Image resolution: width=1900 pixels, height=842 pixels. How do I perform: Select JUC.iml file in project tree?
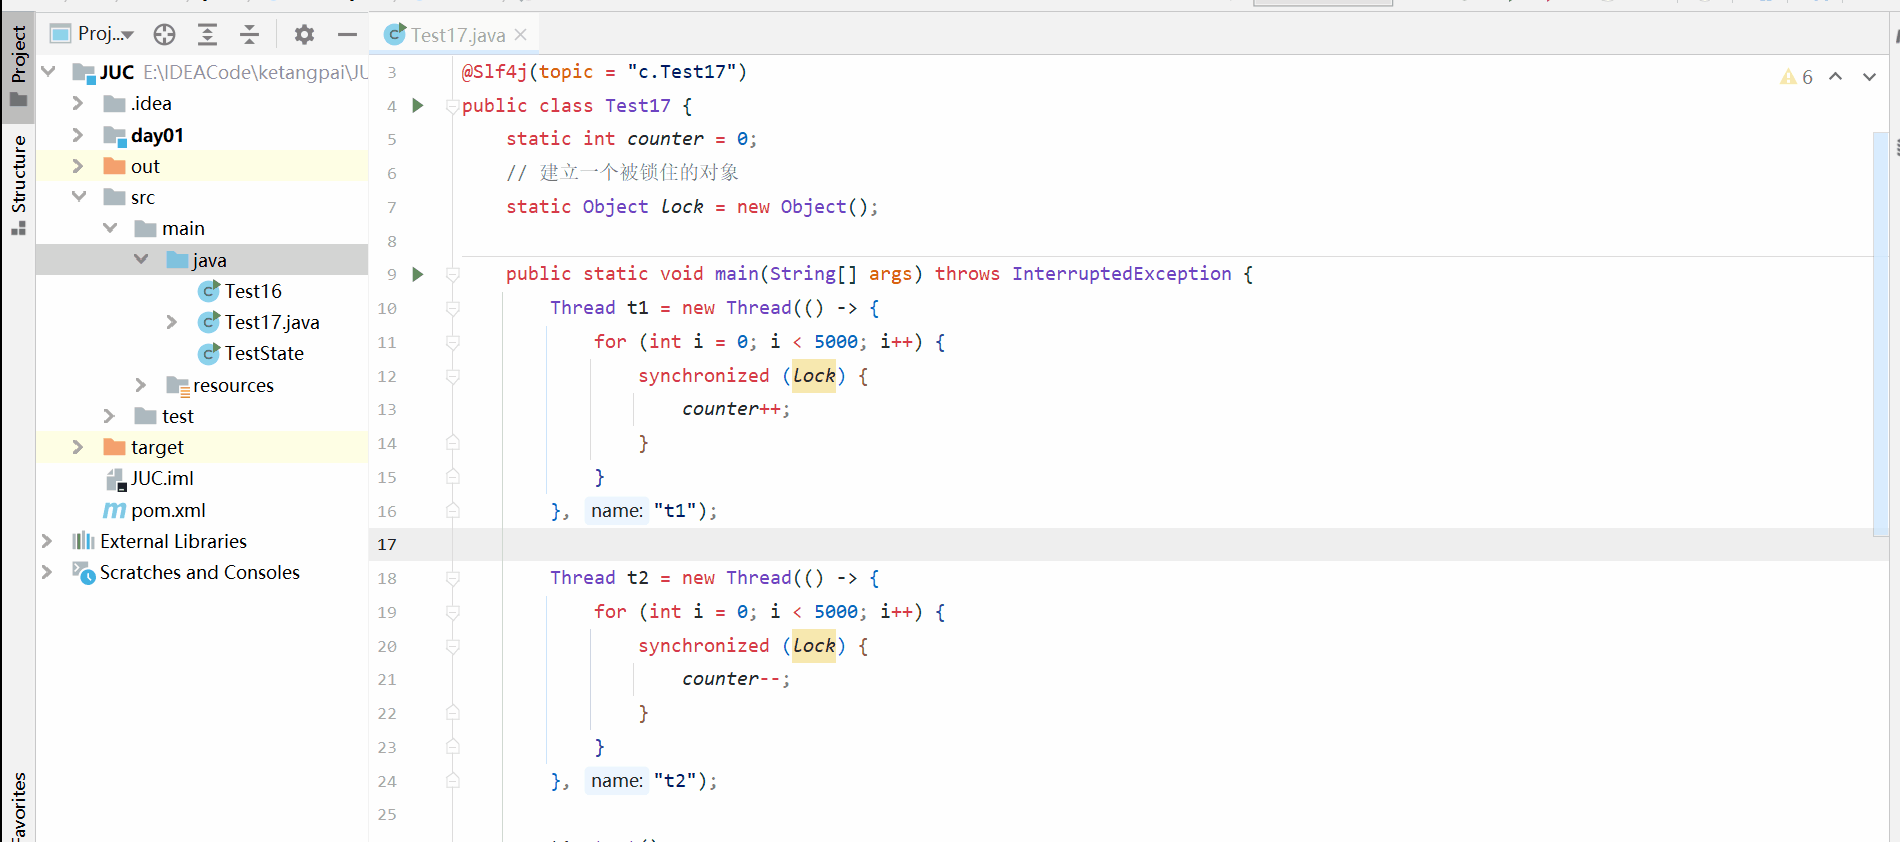pos(162,478)
